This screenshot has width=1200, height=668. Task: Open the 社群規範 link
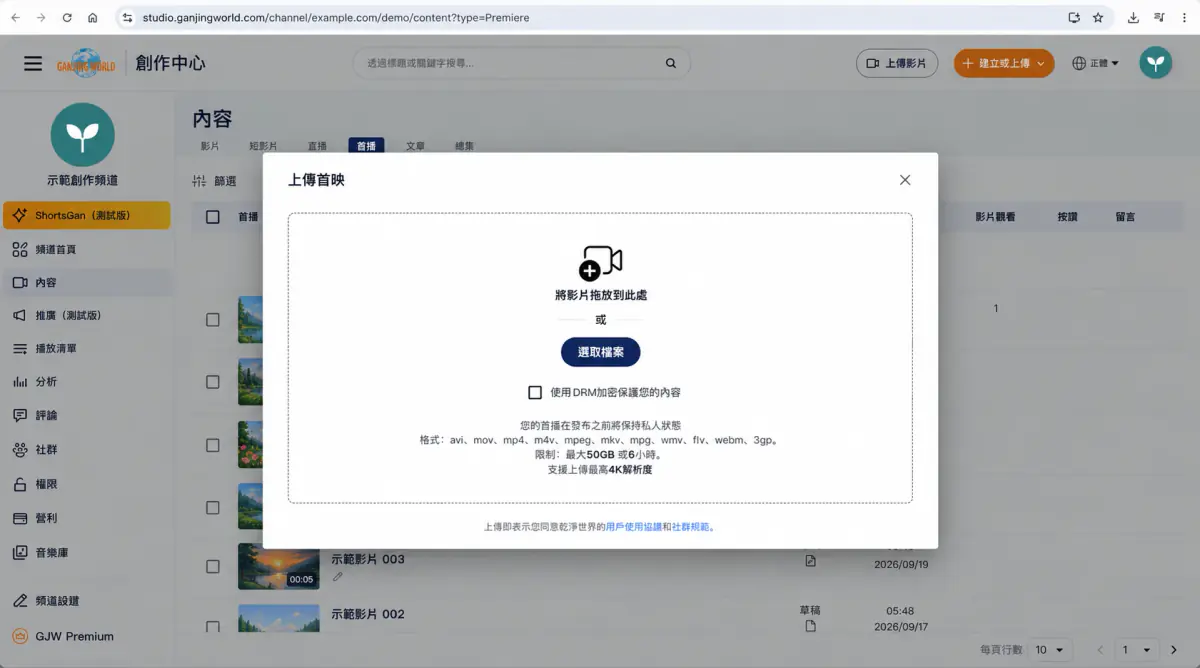(x=690, y=527)
